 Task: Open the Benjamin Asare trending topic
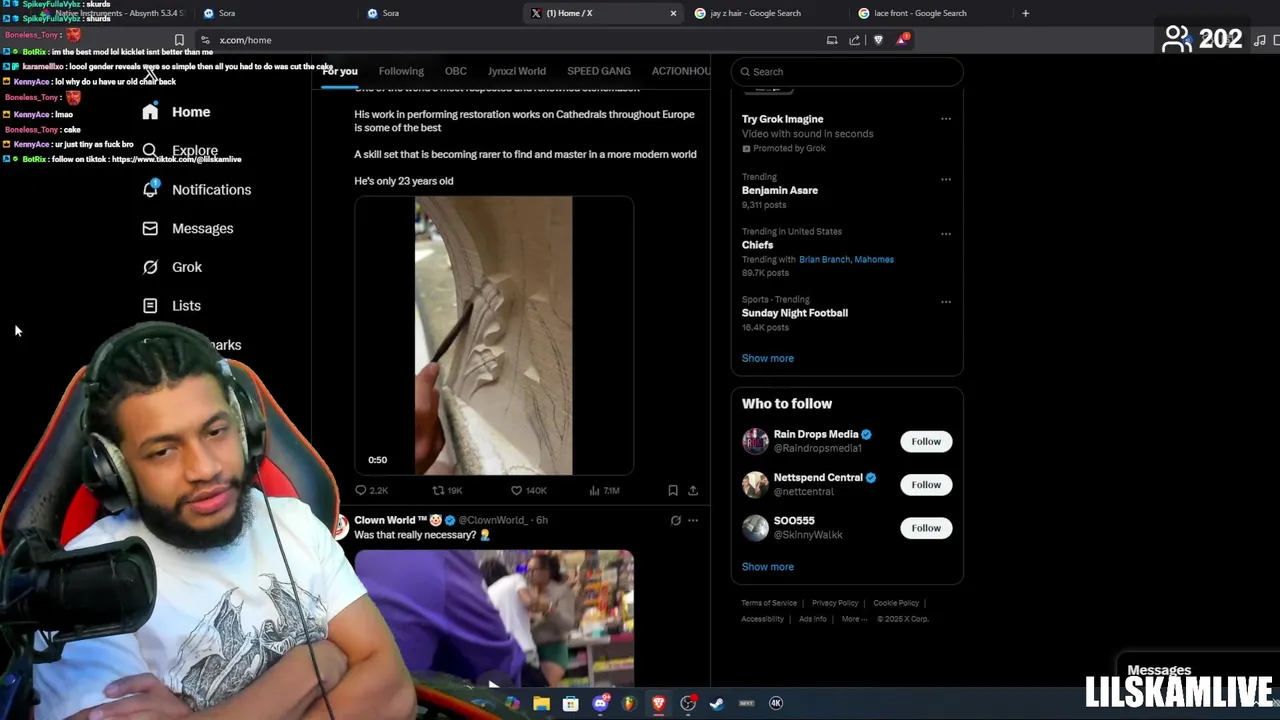[x=780, y=190]
